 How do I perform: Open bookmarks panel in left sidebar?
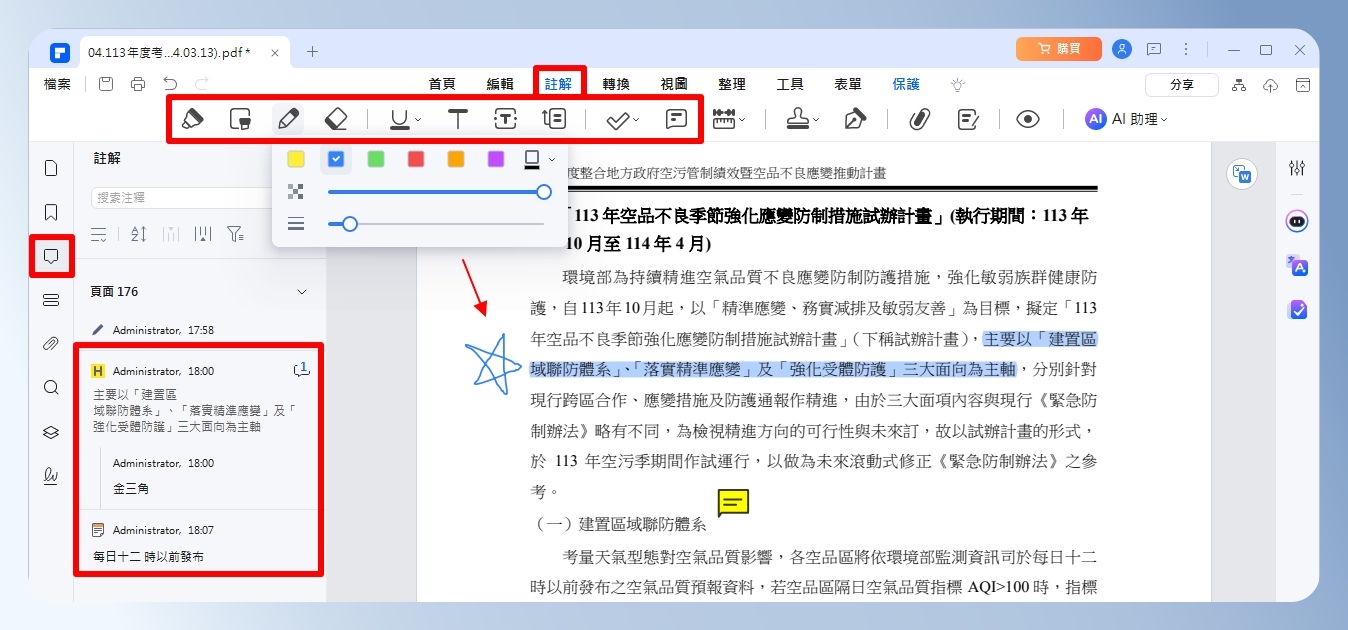pyautogui.click(x=52, y=212)
